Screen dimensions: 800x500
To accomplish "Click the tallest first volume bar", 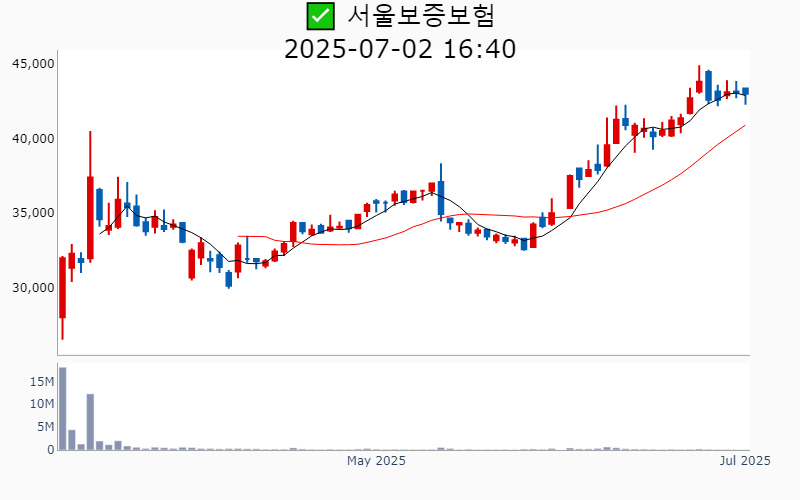I will (63, 409).
